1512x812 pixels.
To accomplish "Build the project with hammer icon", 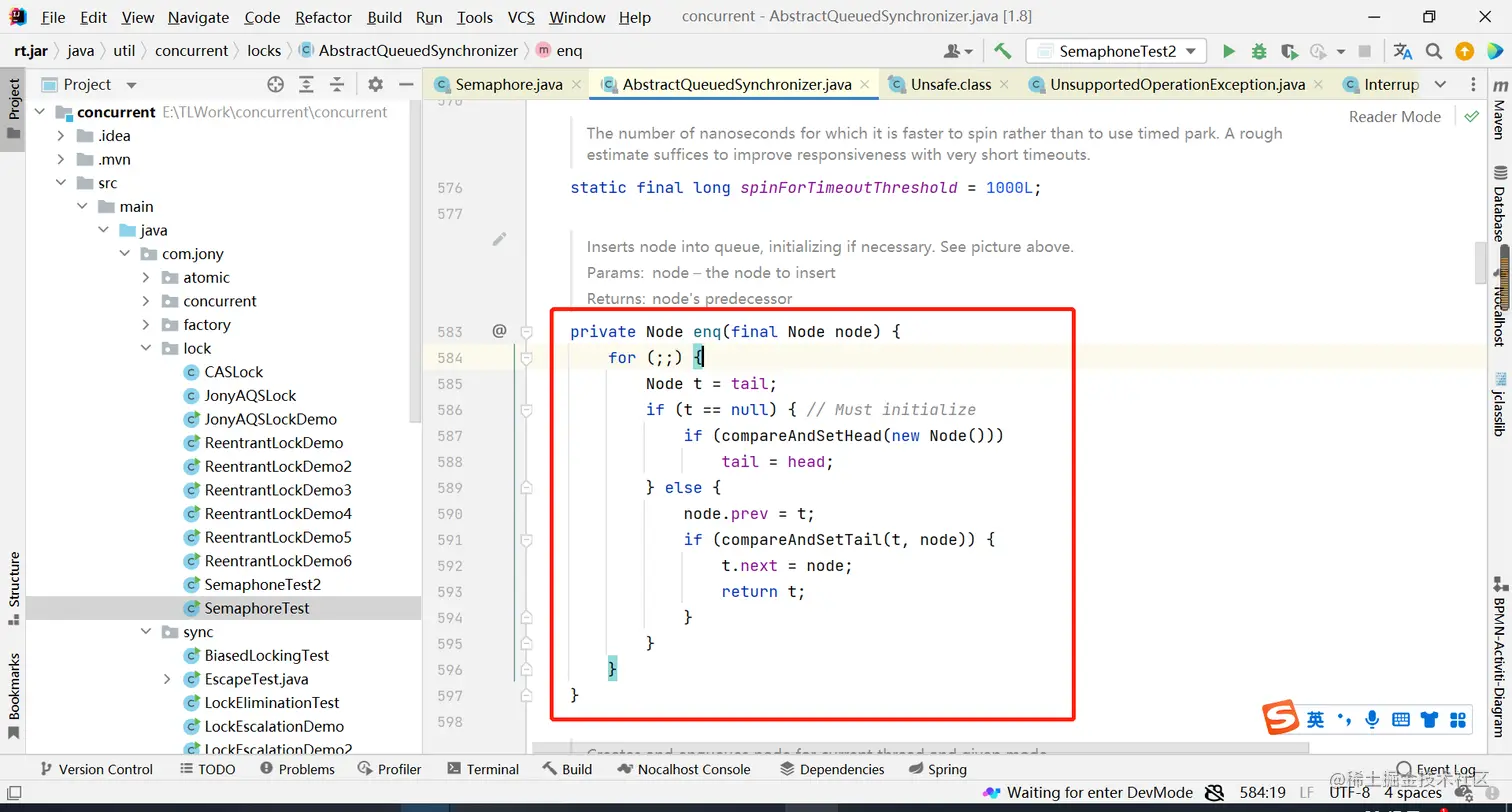I will pyautogui.click(x=1003, y=51).
